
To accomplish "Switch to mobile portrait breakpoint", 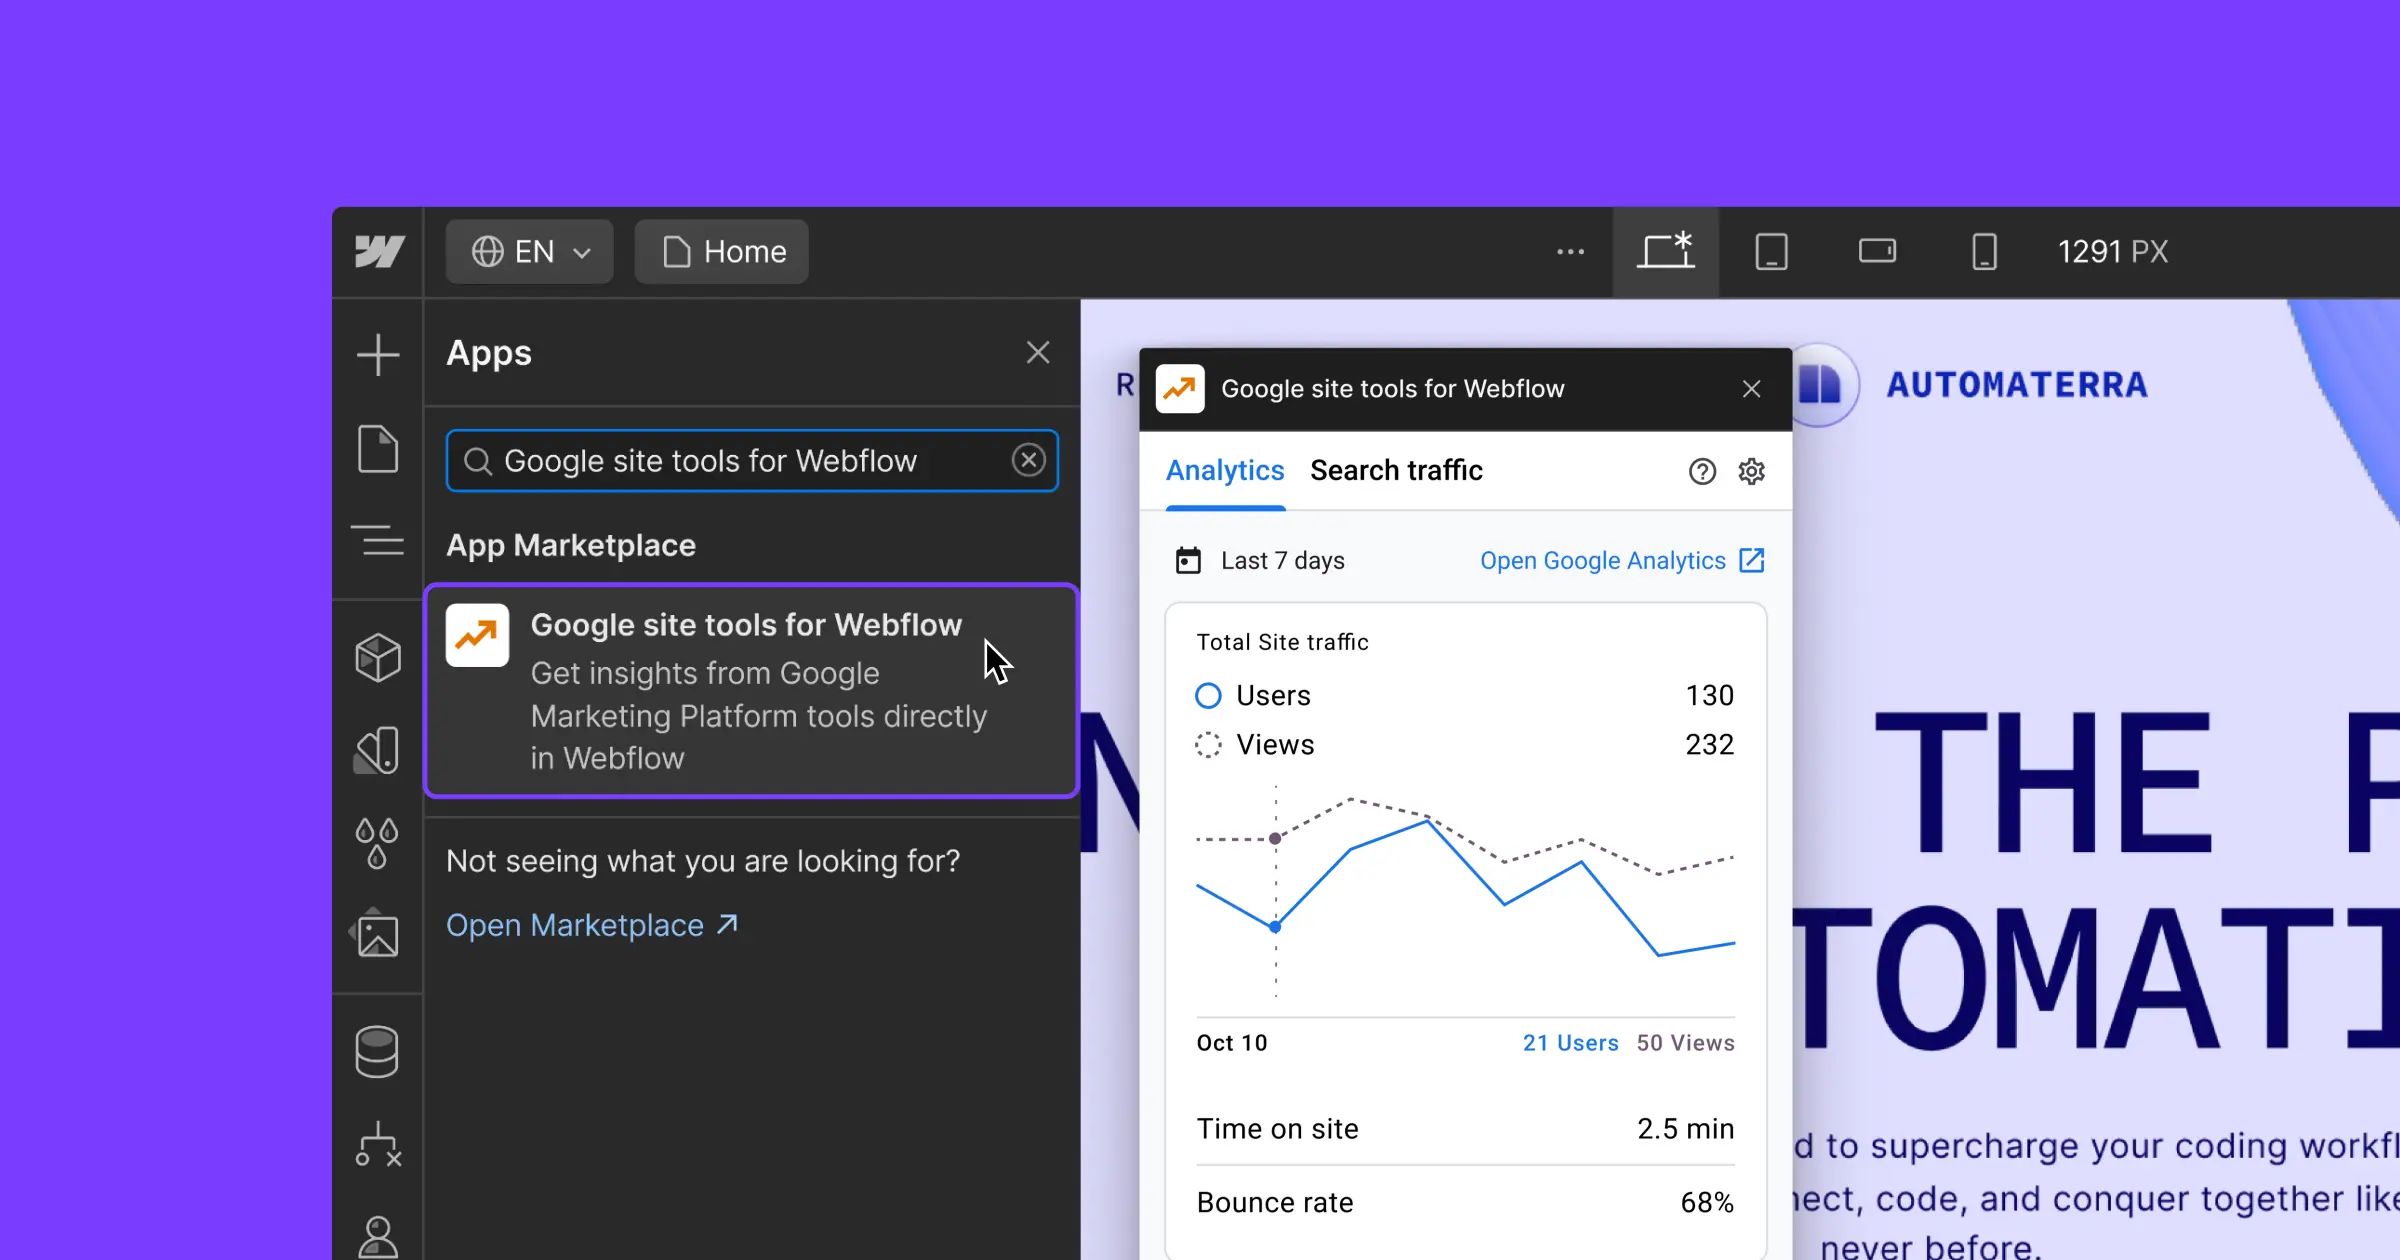I will [x=1984, y=251].
